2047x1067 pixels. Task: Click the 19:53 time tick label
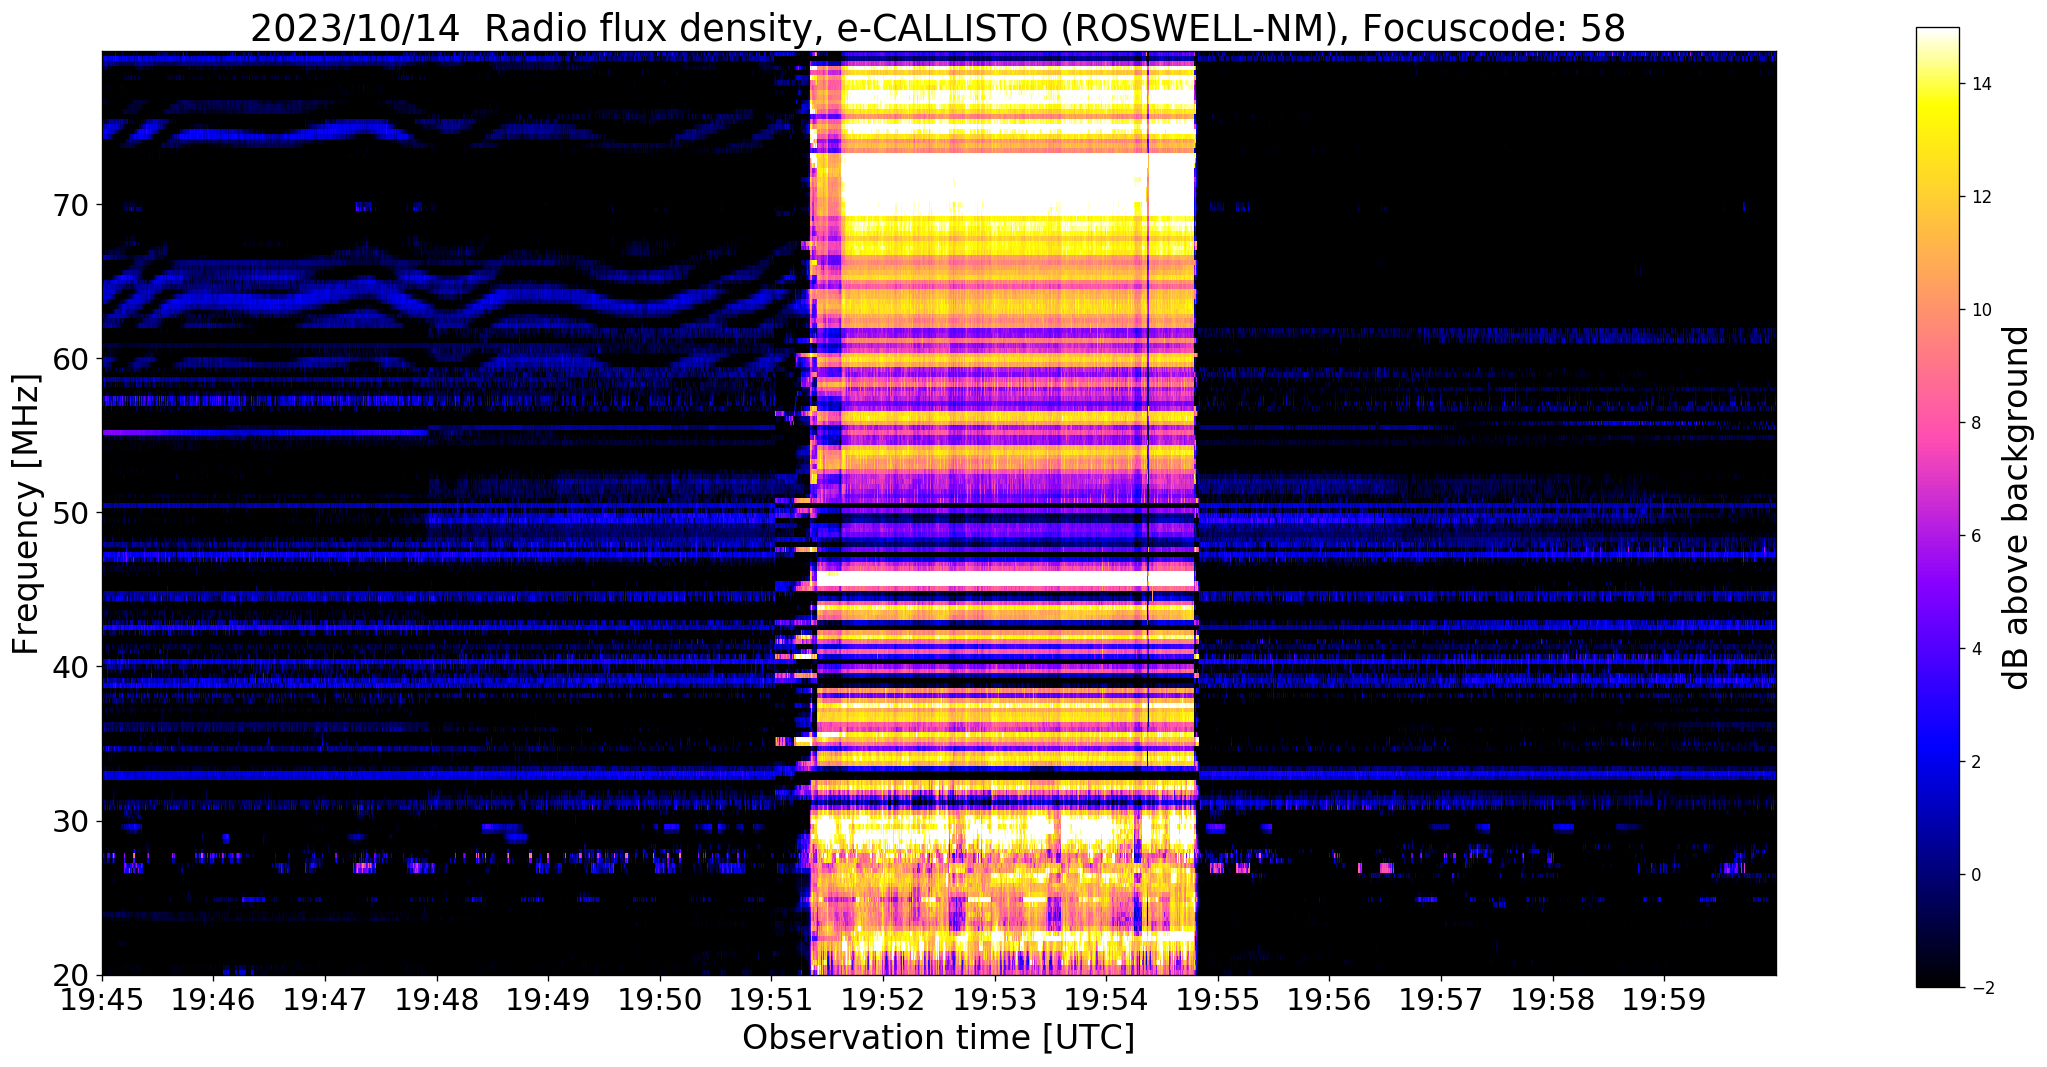[994, 1000]
